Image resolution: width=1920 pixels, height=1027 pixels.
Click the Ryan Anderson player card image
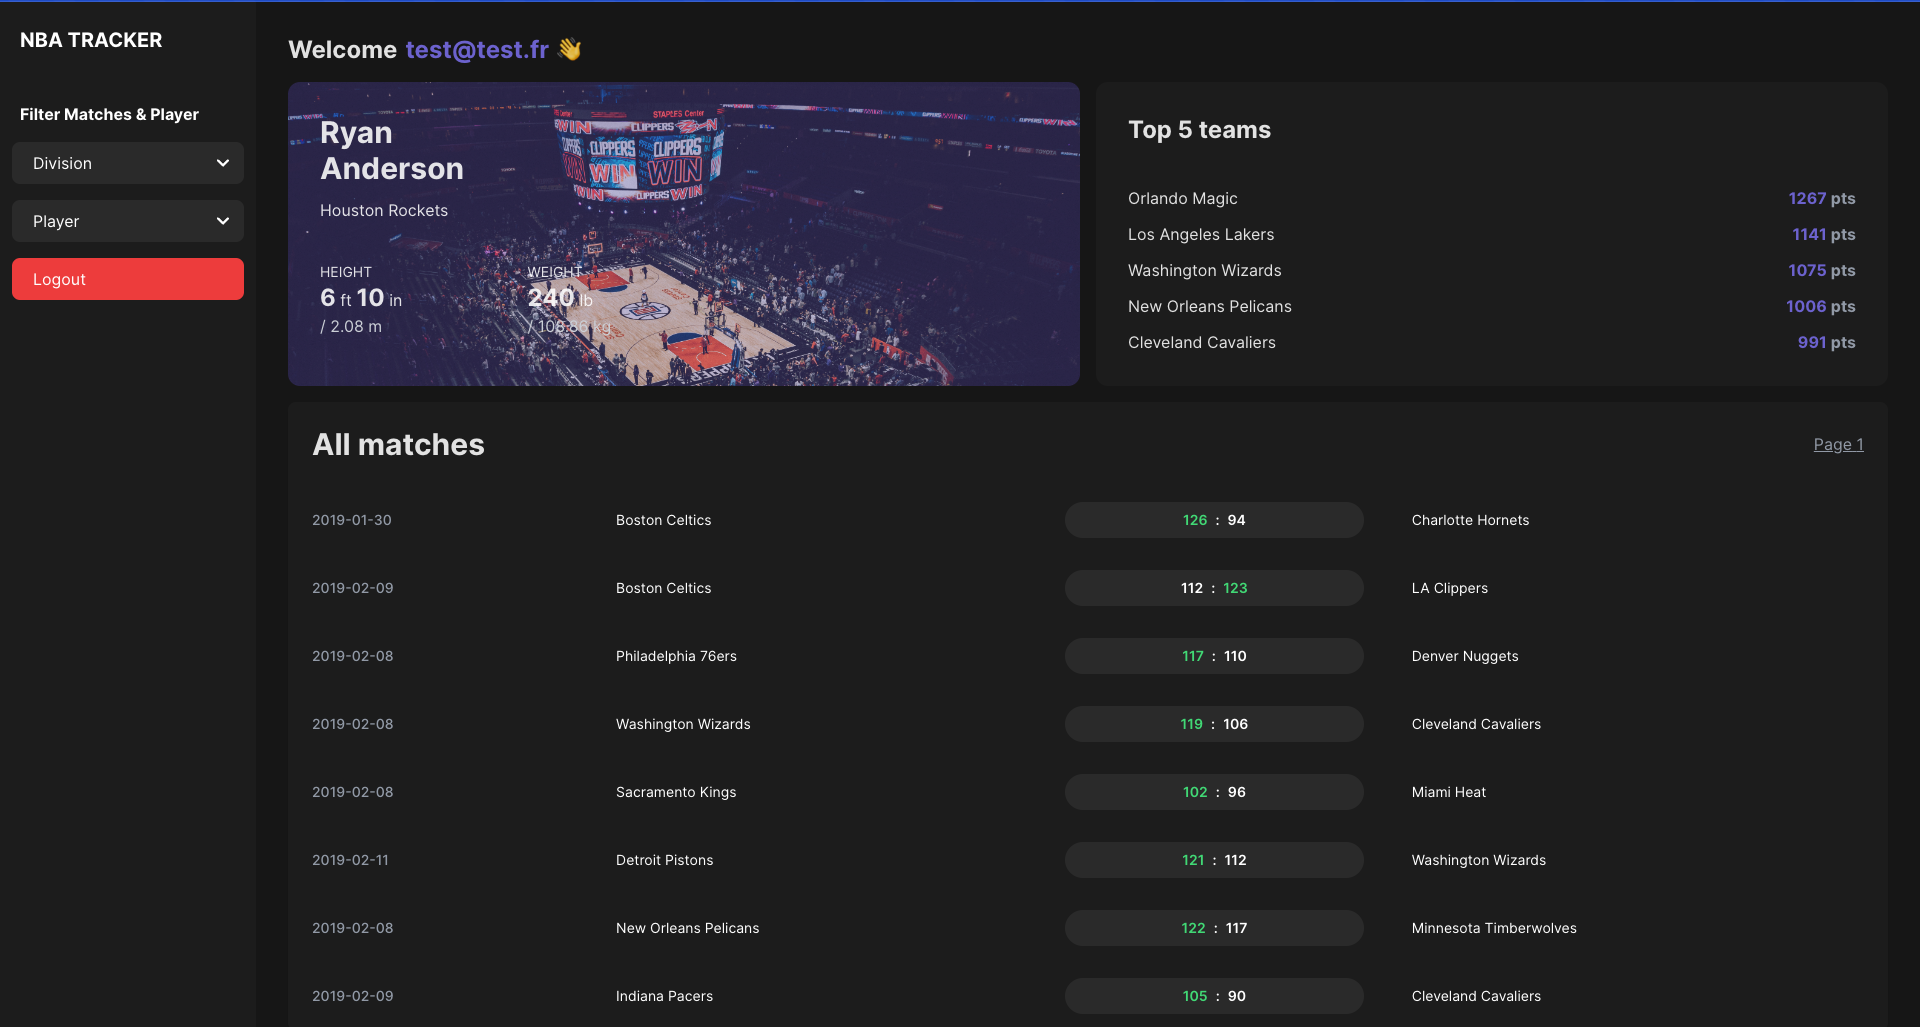pyautogui.click(x=684, y=234)
